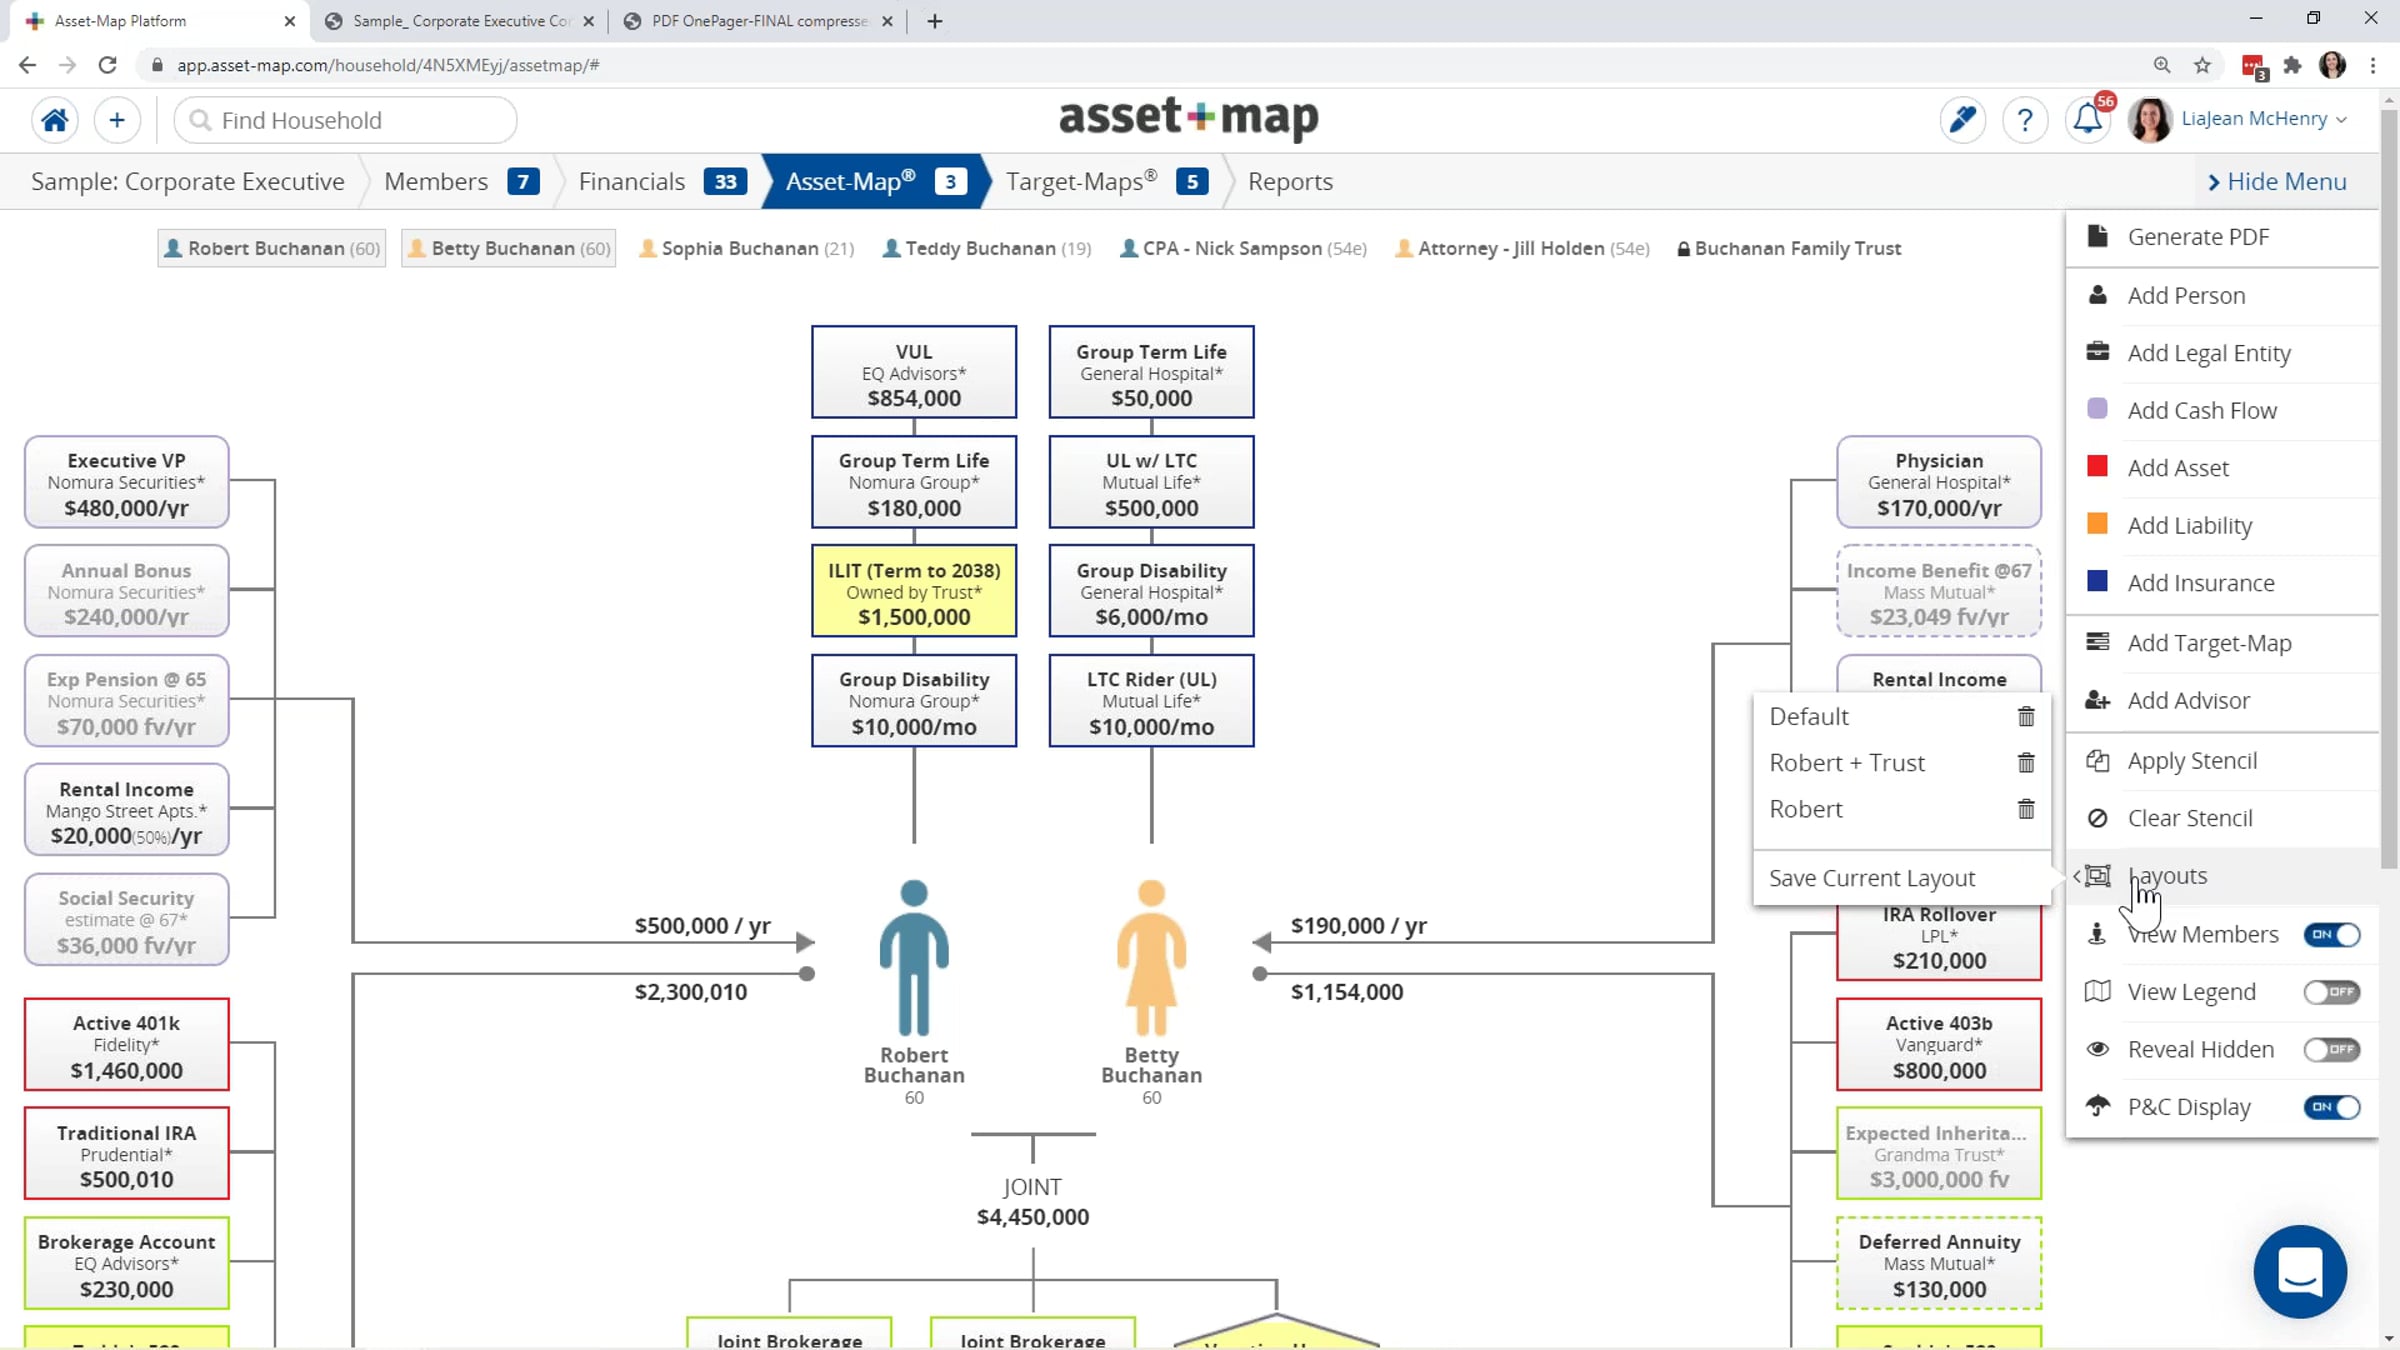Collapse the side menu with Hide Menu
The image size is (2400, 1350).
pyautogui.click(x=2277, y=182)
